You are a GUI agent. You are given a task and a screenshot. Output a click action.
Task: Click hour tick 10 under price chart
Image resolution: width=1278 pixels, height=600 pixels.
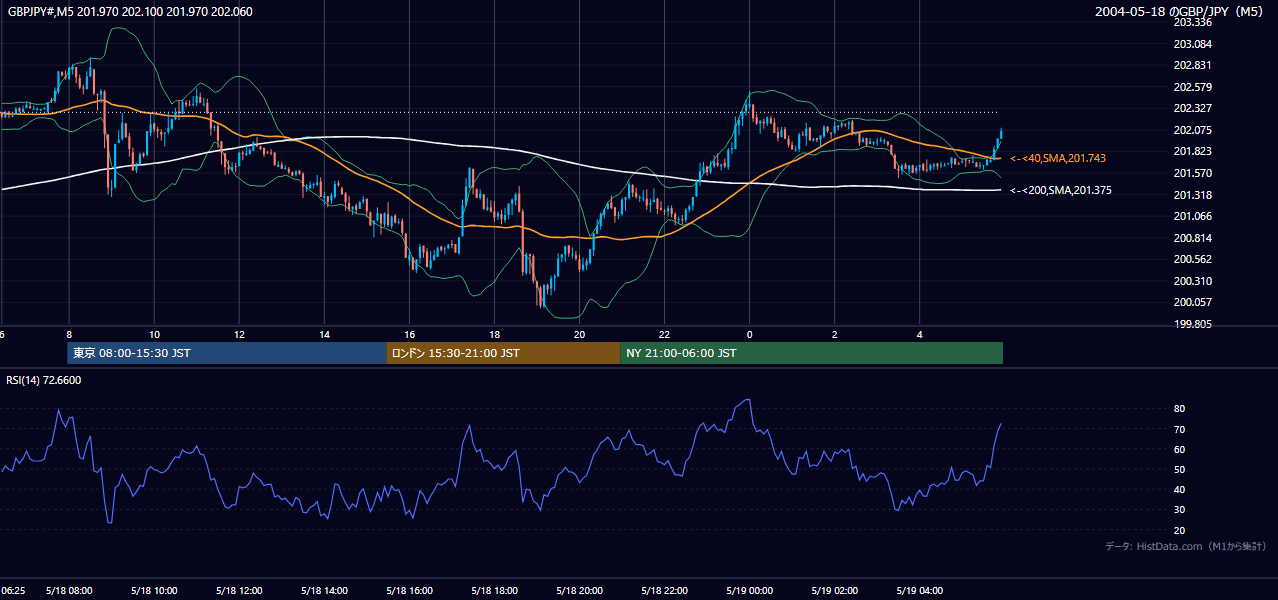coord(154,334)
